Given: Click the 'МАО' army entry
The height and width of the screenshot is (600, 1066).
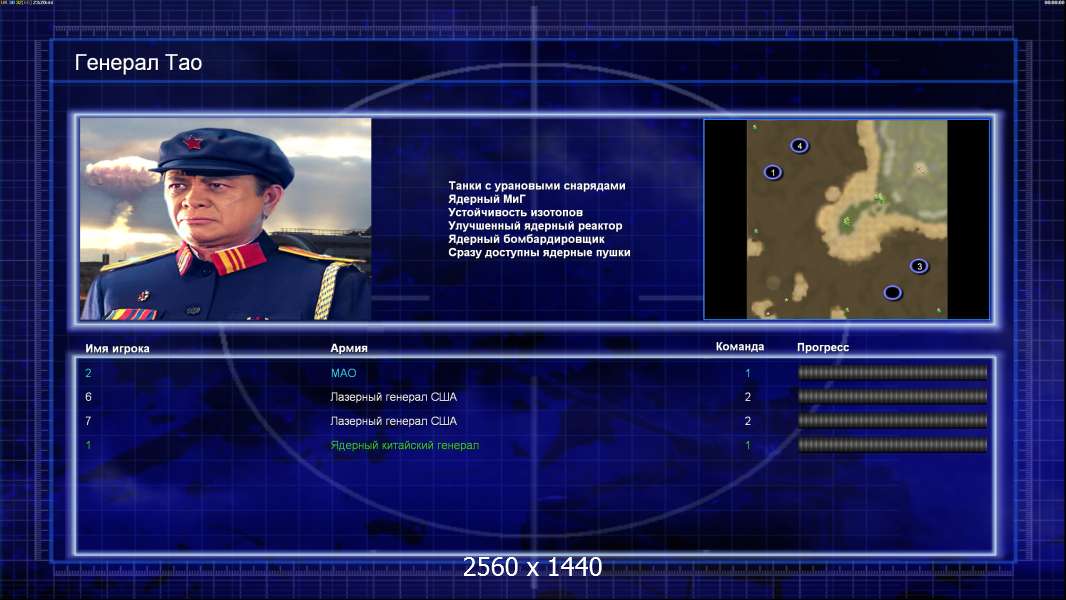Looking at the screenshot, I should click(x=343, y=373).
